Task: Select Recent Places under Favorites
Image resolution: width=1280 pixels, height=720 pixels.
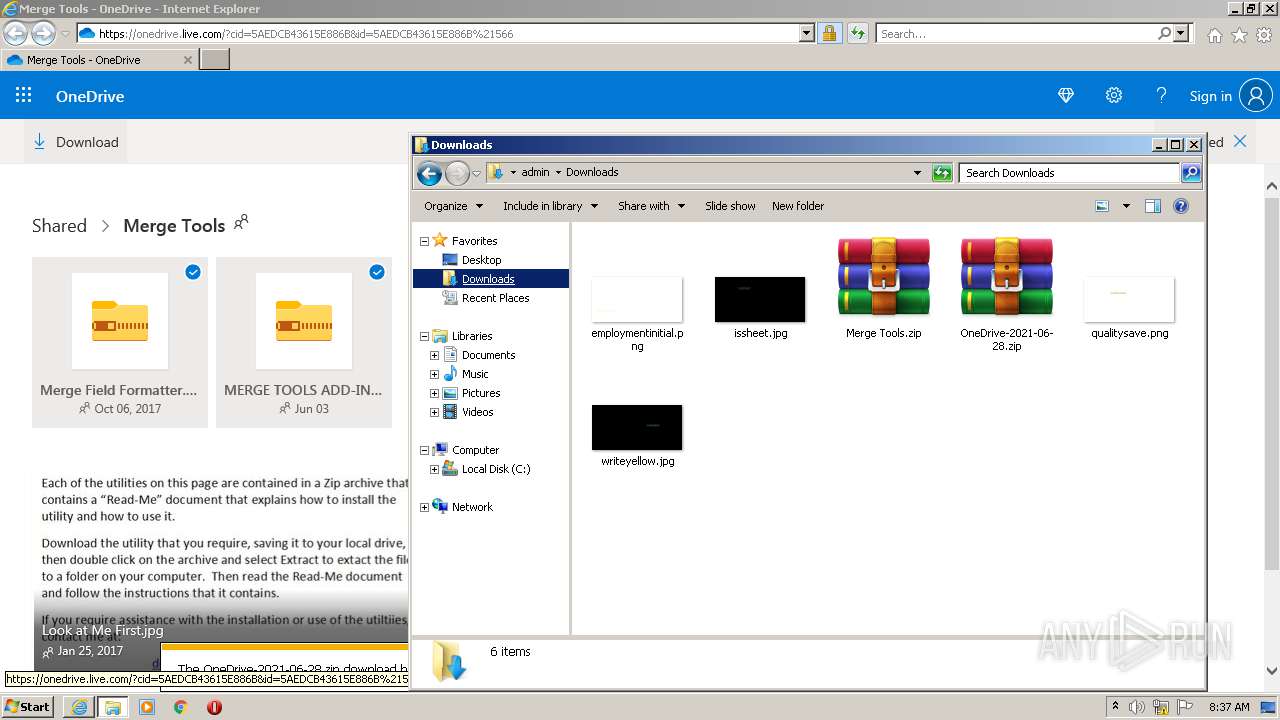Action: pos(495,298)
